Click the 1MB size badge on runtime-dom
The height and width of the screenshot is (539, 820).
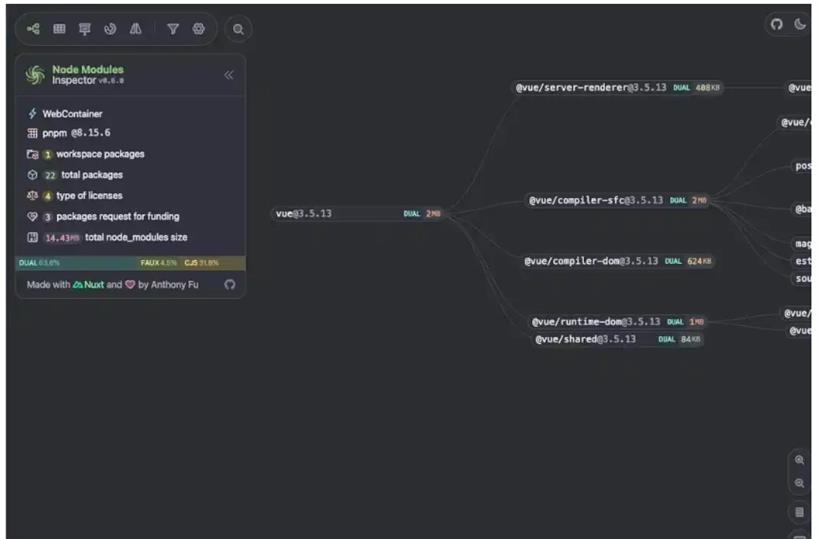click(696, 322)
